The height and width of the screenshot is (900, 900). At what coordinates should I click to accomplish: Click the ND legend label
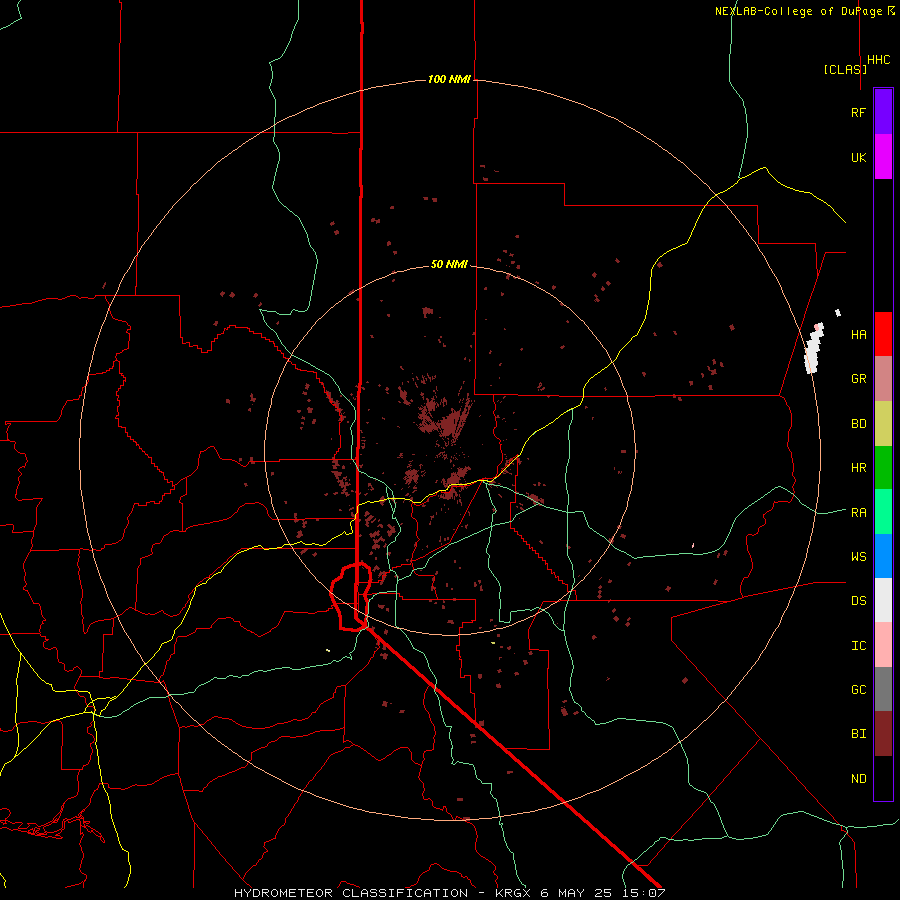click(x=858, y=779)
